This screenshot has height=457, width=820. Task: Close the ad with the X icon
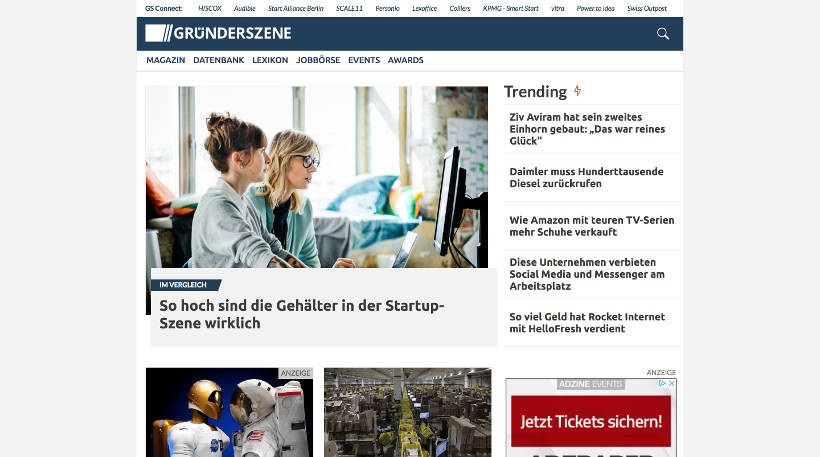671,383
